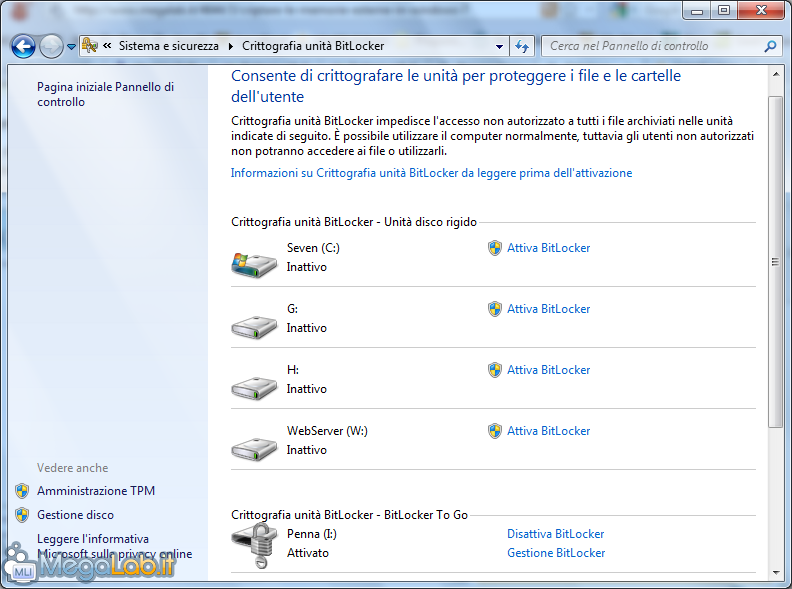Click the Seven (C:) Windows drive icon
This screenshot has height=589, width=792.
[x=254, y=264]
